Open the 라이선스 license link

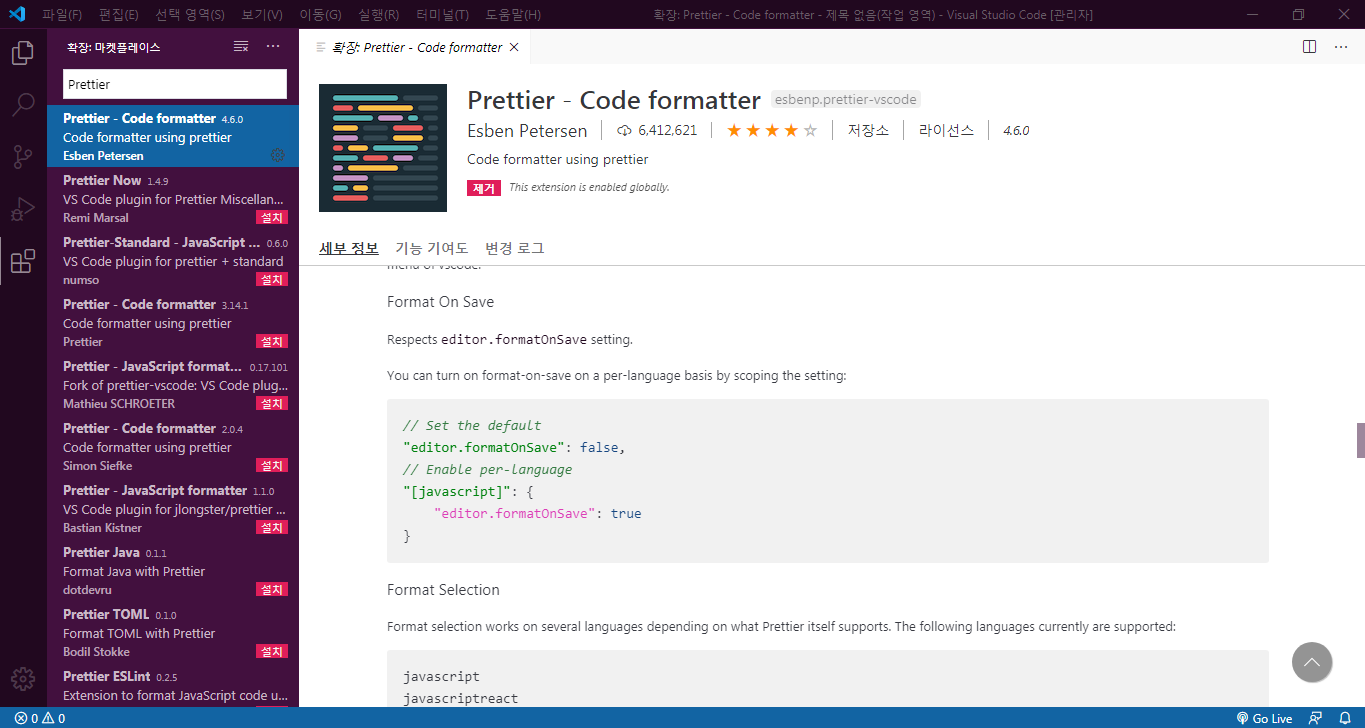coord(946,130)
